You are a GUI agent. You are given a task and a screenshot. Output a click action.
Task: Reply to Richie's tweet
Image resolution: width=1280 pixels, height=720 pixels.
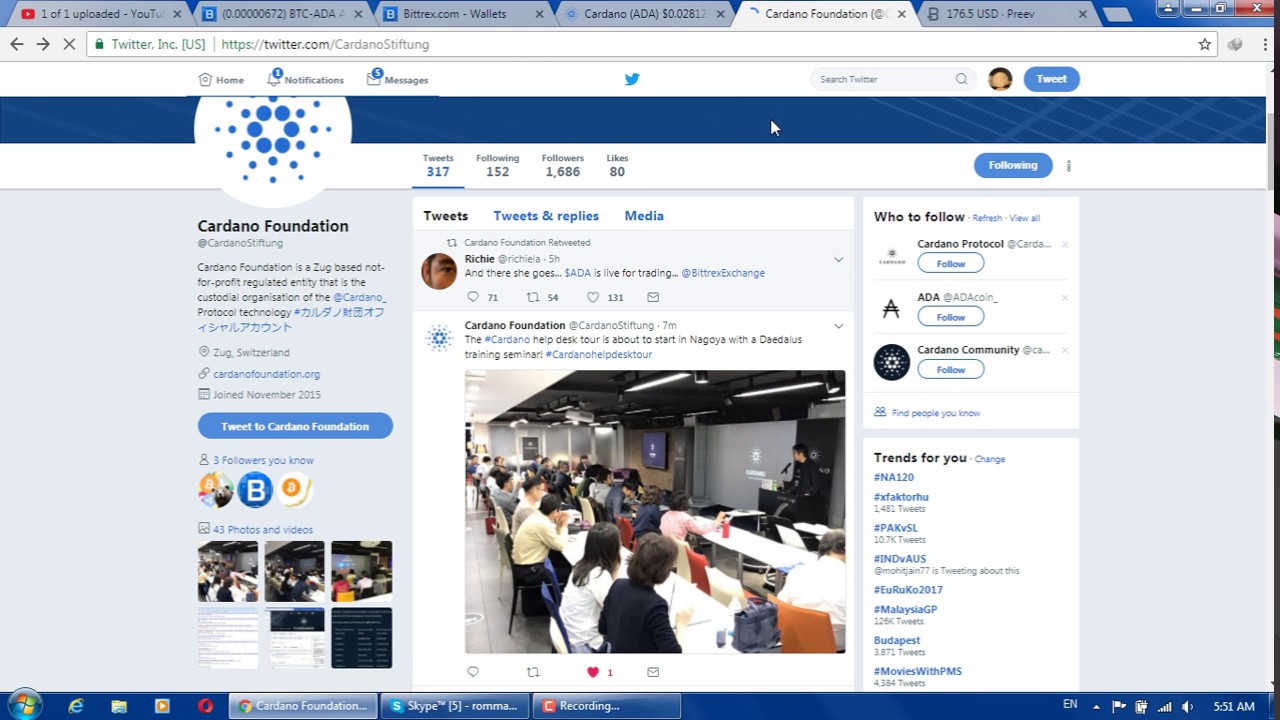tap(473, 297)
